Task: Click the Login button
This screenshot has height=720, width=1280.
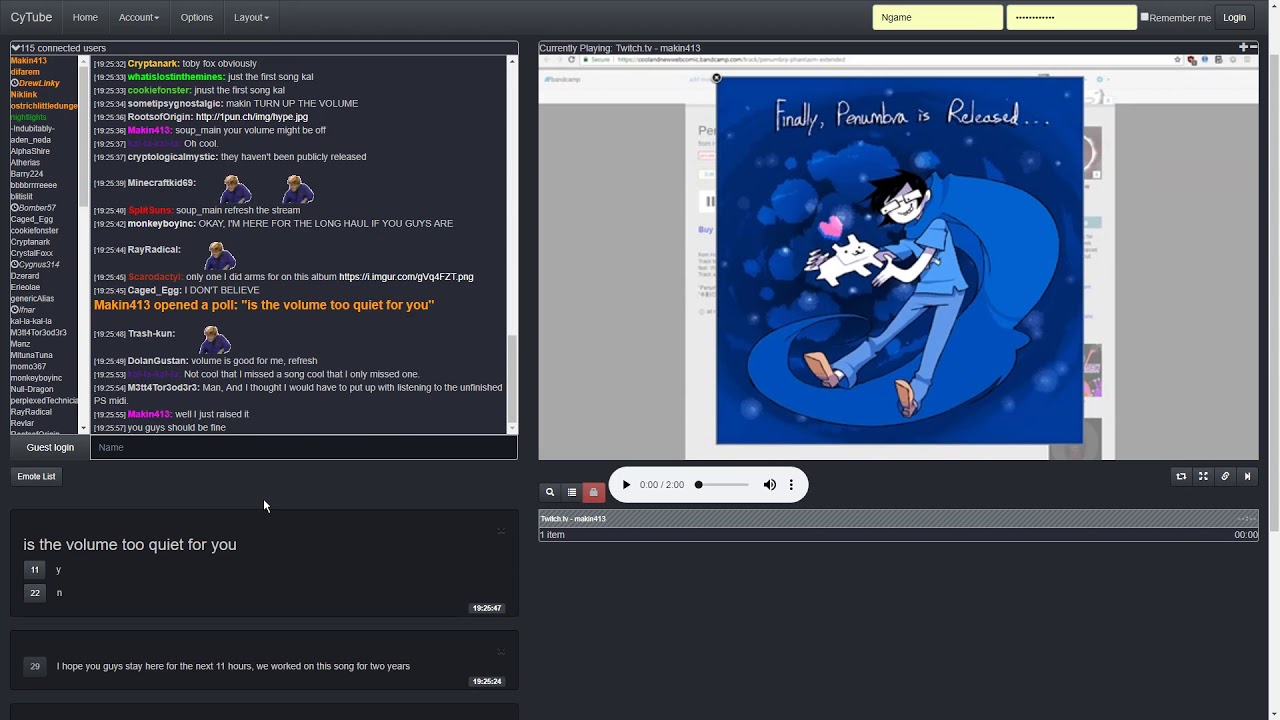Action: tap(1234, 17)
